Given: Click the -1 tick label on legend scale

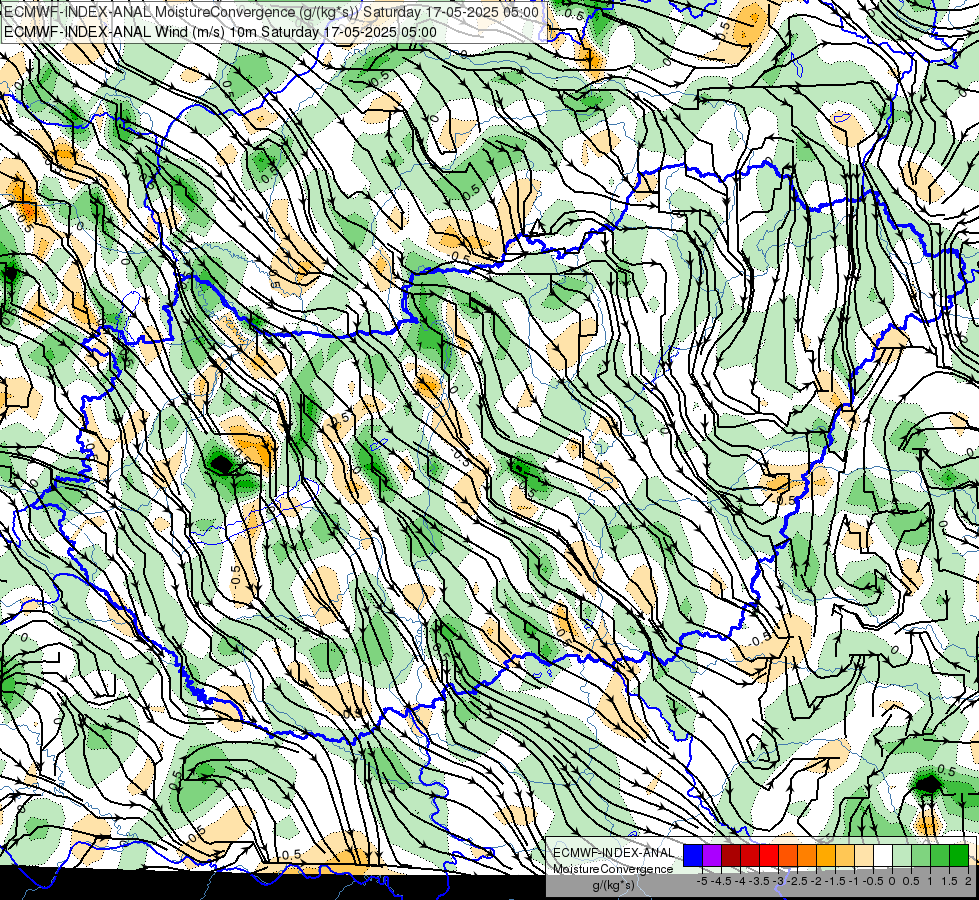Looking at the screenshot, I should (854, 881).
